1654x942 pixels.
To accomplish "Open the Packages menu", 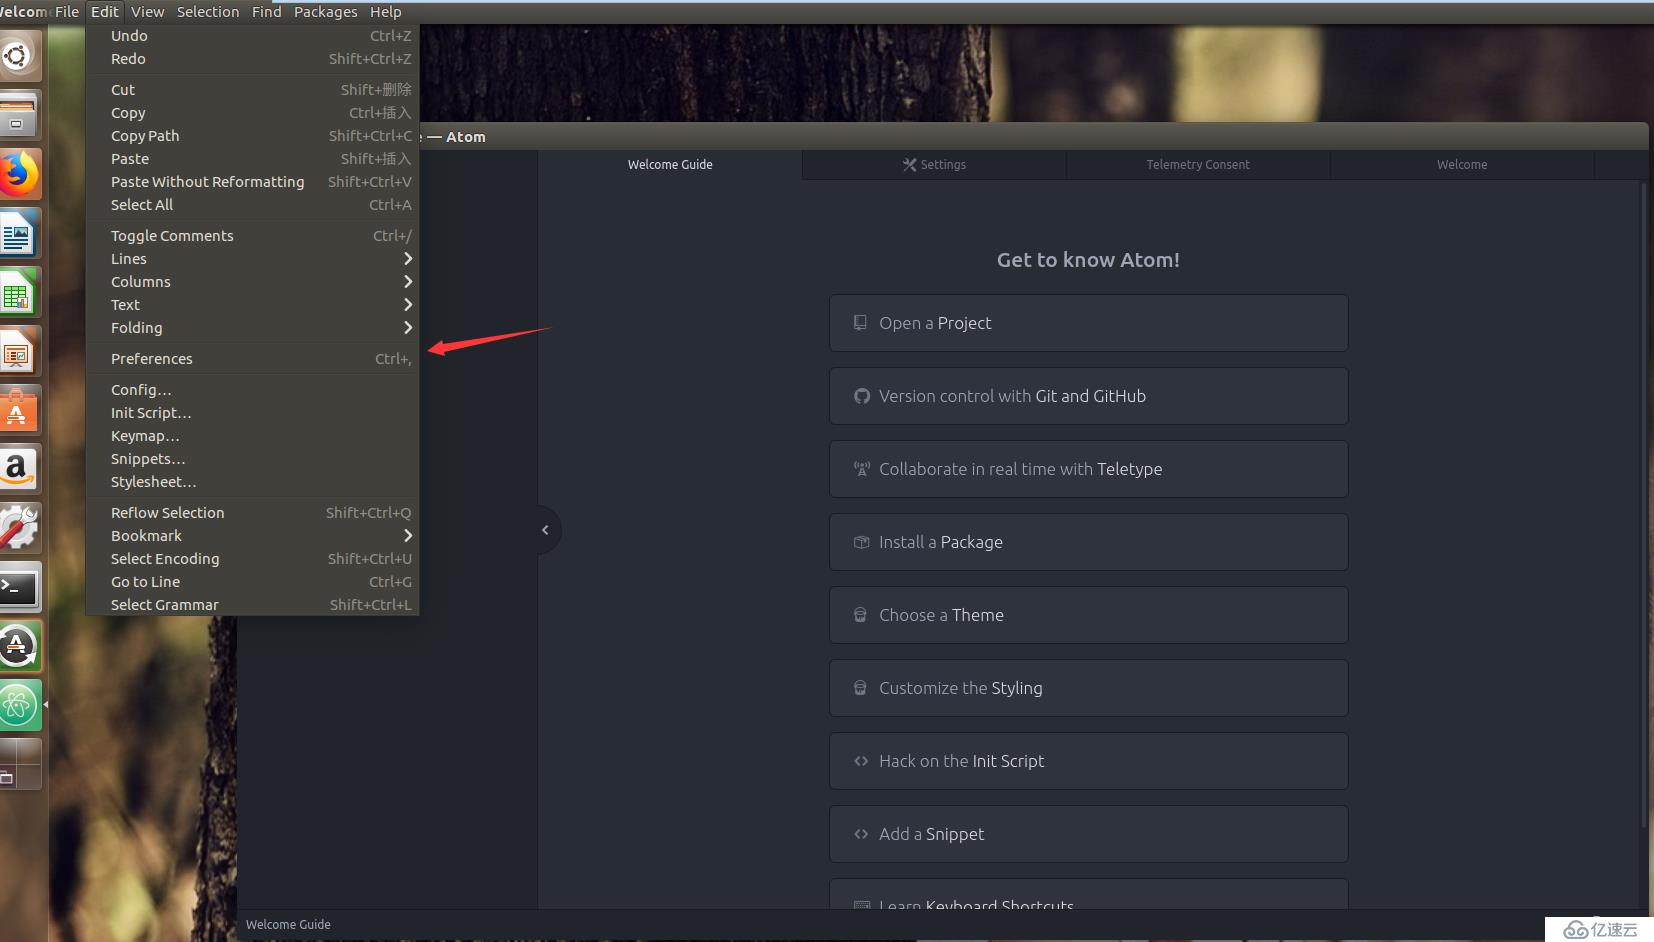I will click(326, 12).
